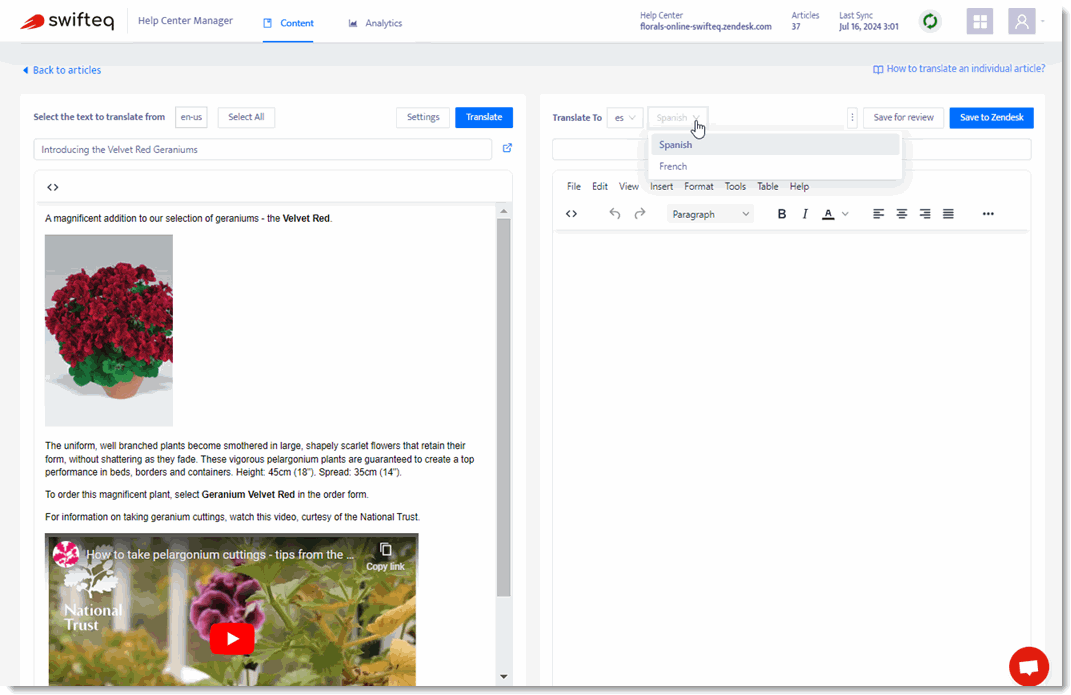Click the source article title field
Screen dimensions: 1071x695
pyautogui.click(x=263, y=150)
